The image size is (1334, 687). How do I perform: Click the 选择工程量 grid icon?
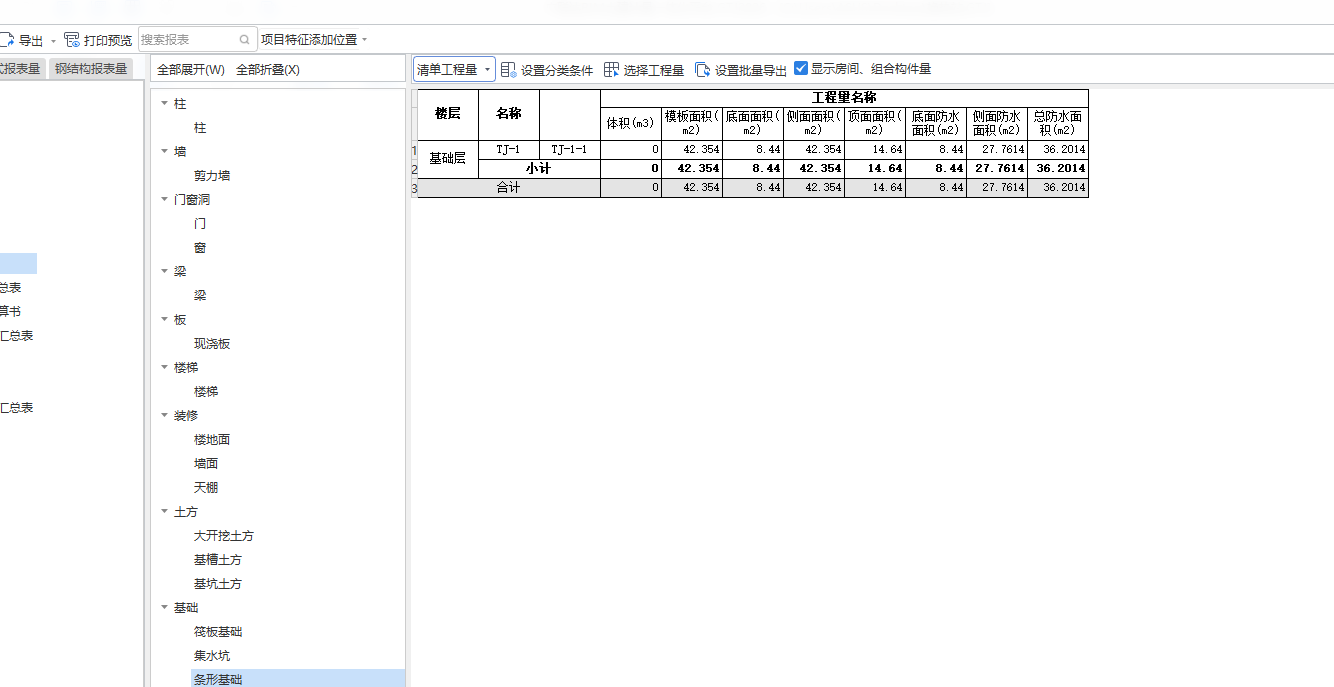pyautogui.click(x=612, y=70)
